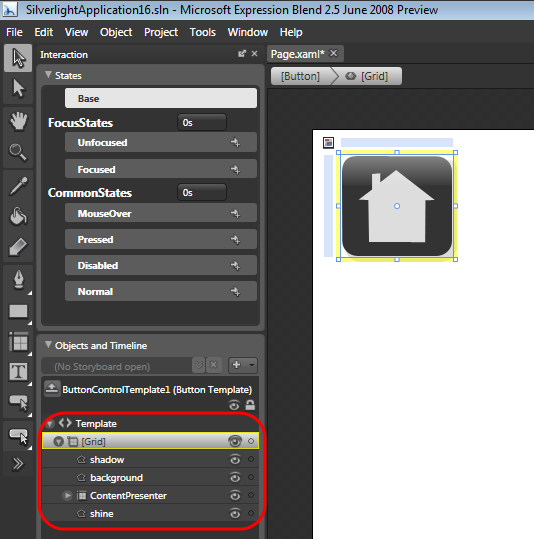Collapse the [Grid] tree node

click(58, 441)
